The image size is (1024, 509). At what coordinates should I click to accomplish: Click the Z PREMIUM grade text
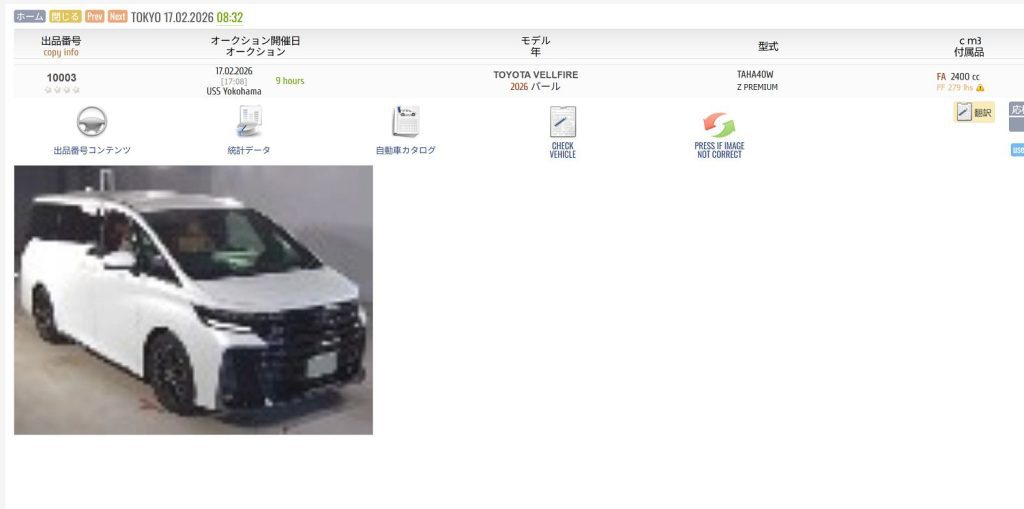pyautogui.click(x=757, y=87)
